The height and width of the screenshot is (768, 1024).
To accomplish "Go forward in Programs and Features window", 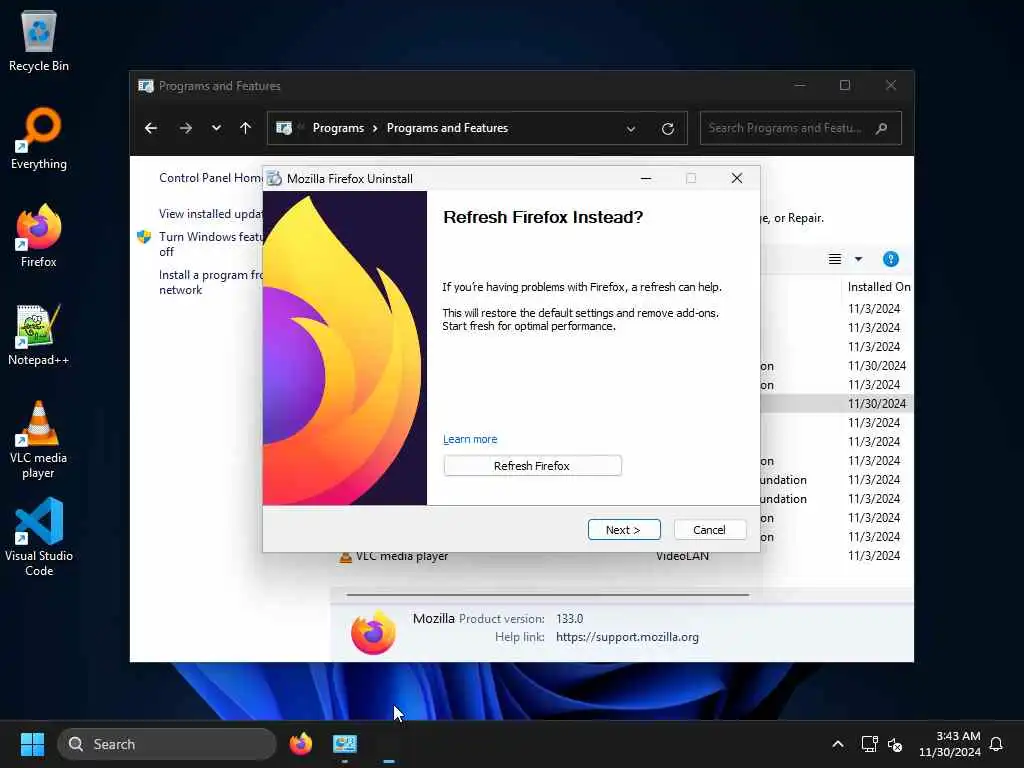I will click(x=185, y=128).
